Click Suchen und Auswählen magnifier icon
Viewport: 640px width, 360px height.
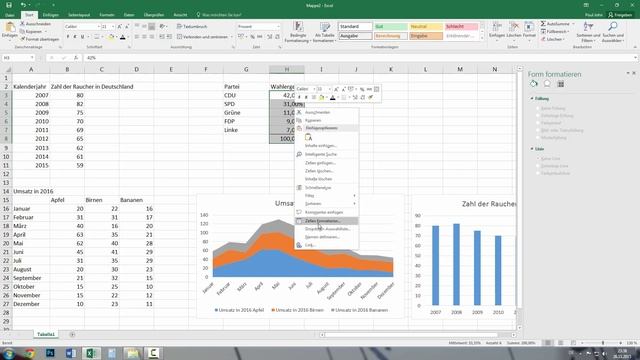point(613,27)
